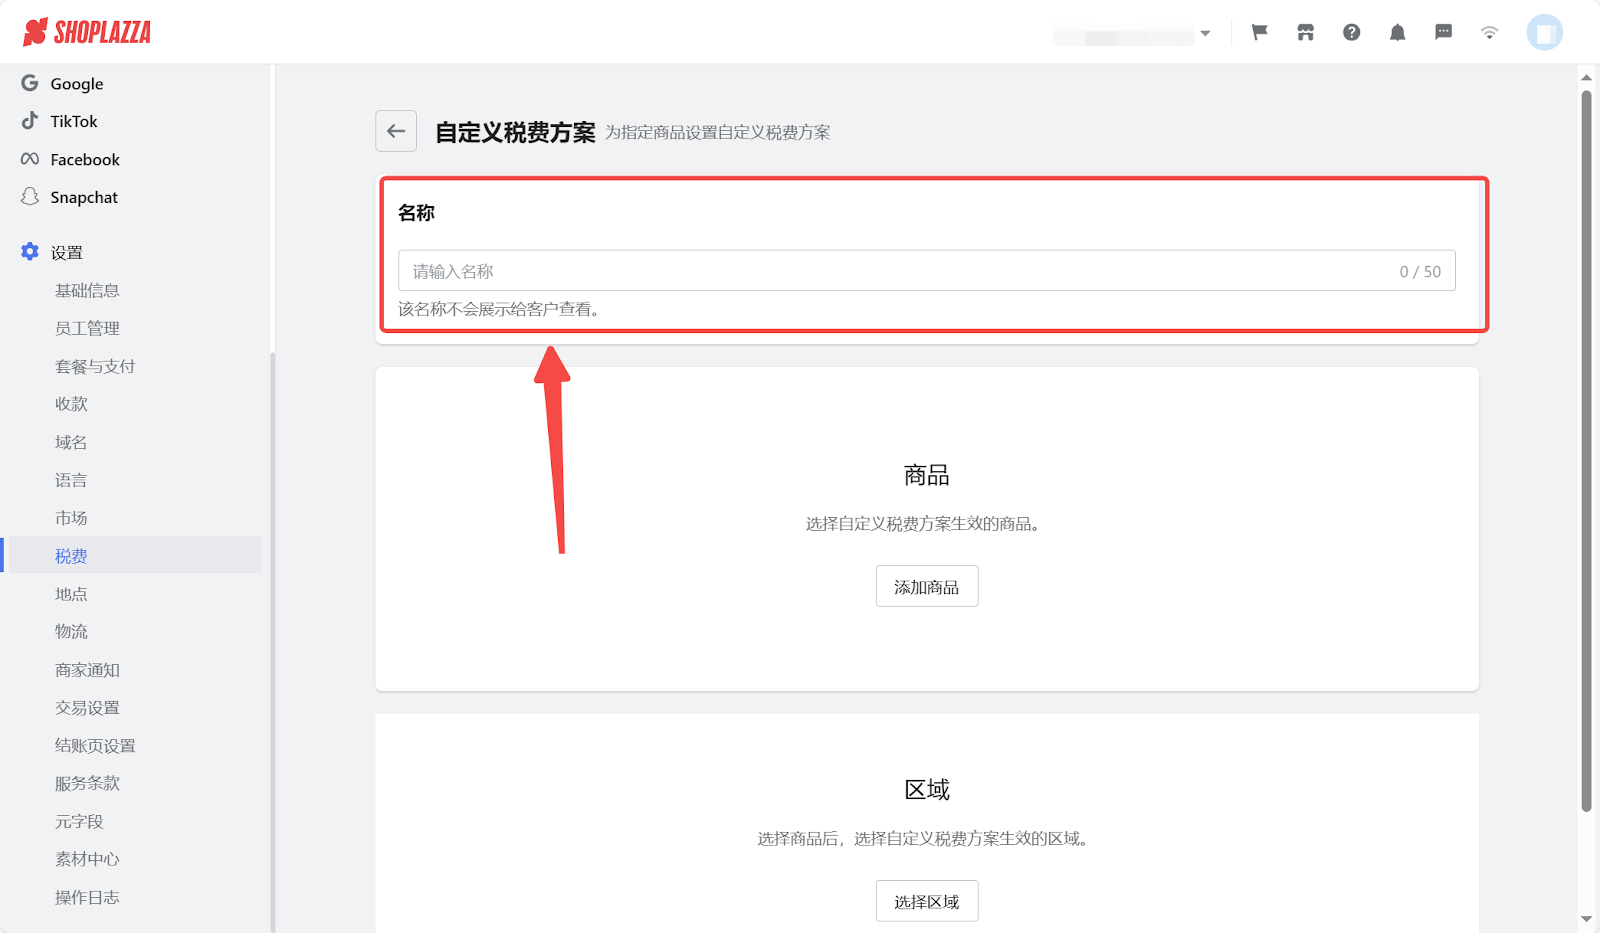Click the Shoplazza logo
Viewport: 1600px width, 933px height.
coord(87,32)
